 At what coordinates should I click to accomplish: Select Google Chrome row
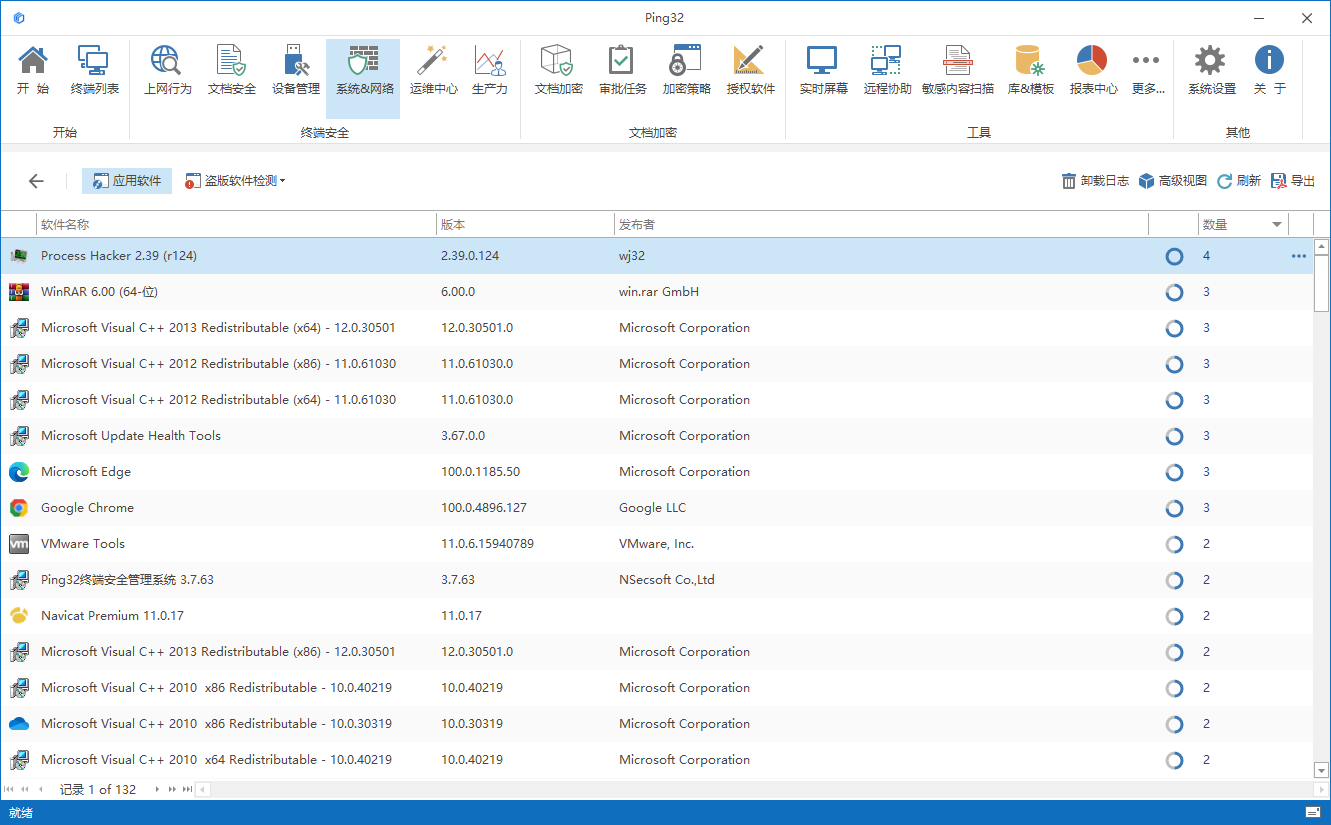(656, 508)
